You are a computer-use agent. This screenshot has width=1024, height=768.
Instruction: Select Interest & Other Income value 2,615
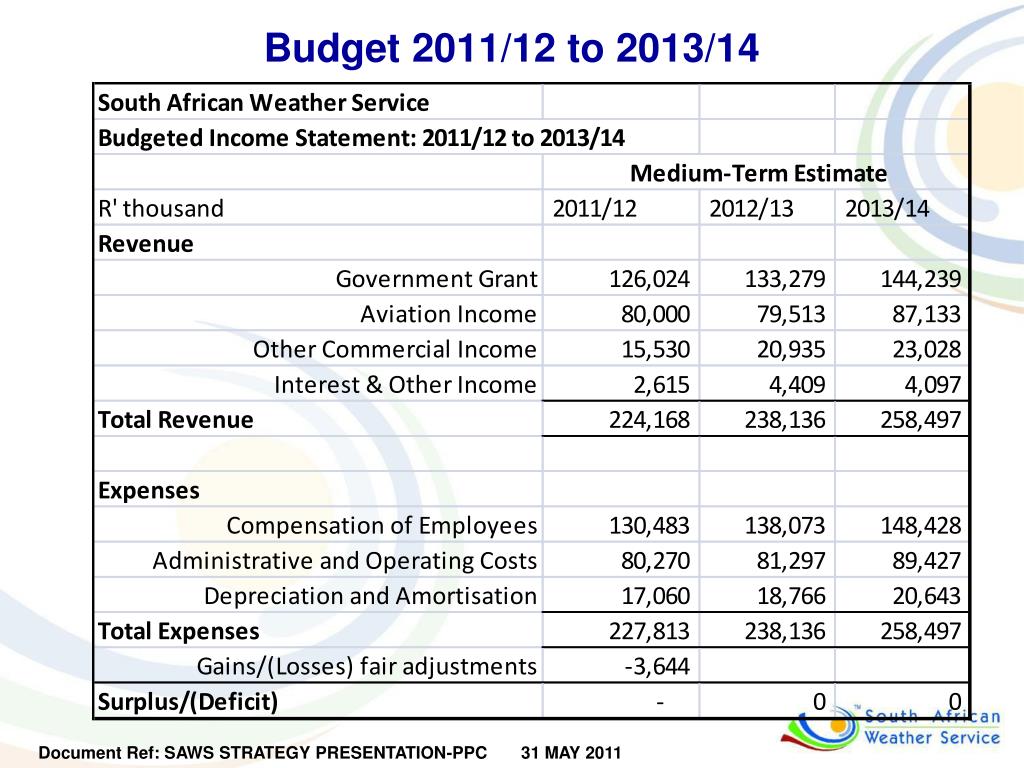point(661,385)
